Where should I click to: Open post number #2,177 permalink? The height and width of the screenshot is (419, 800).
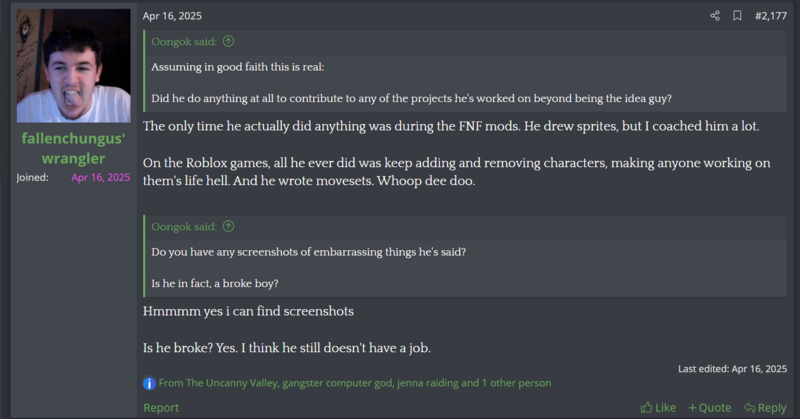[x=770, y=16]
